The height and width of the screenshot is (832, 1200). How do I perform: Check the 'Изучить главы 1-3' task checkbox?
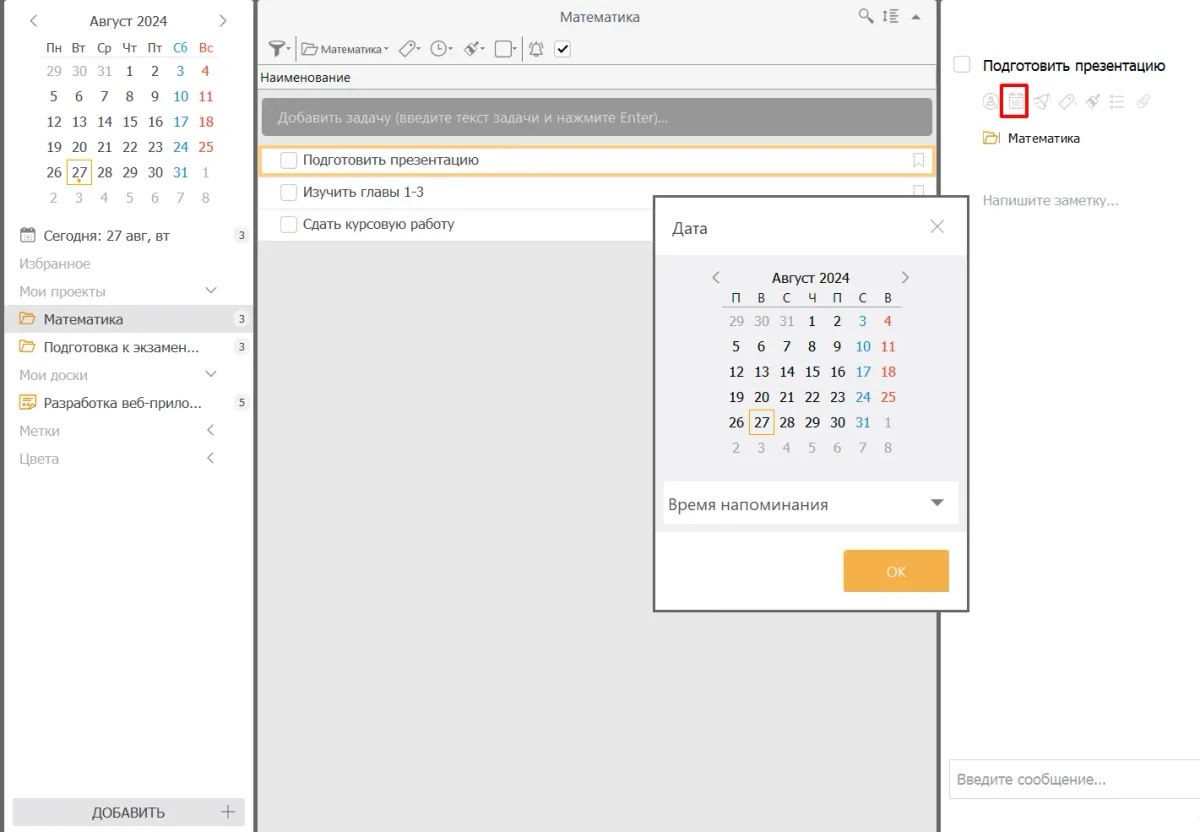[x=289, y=192]
